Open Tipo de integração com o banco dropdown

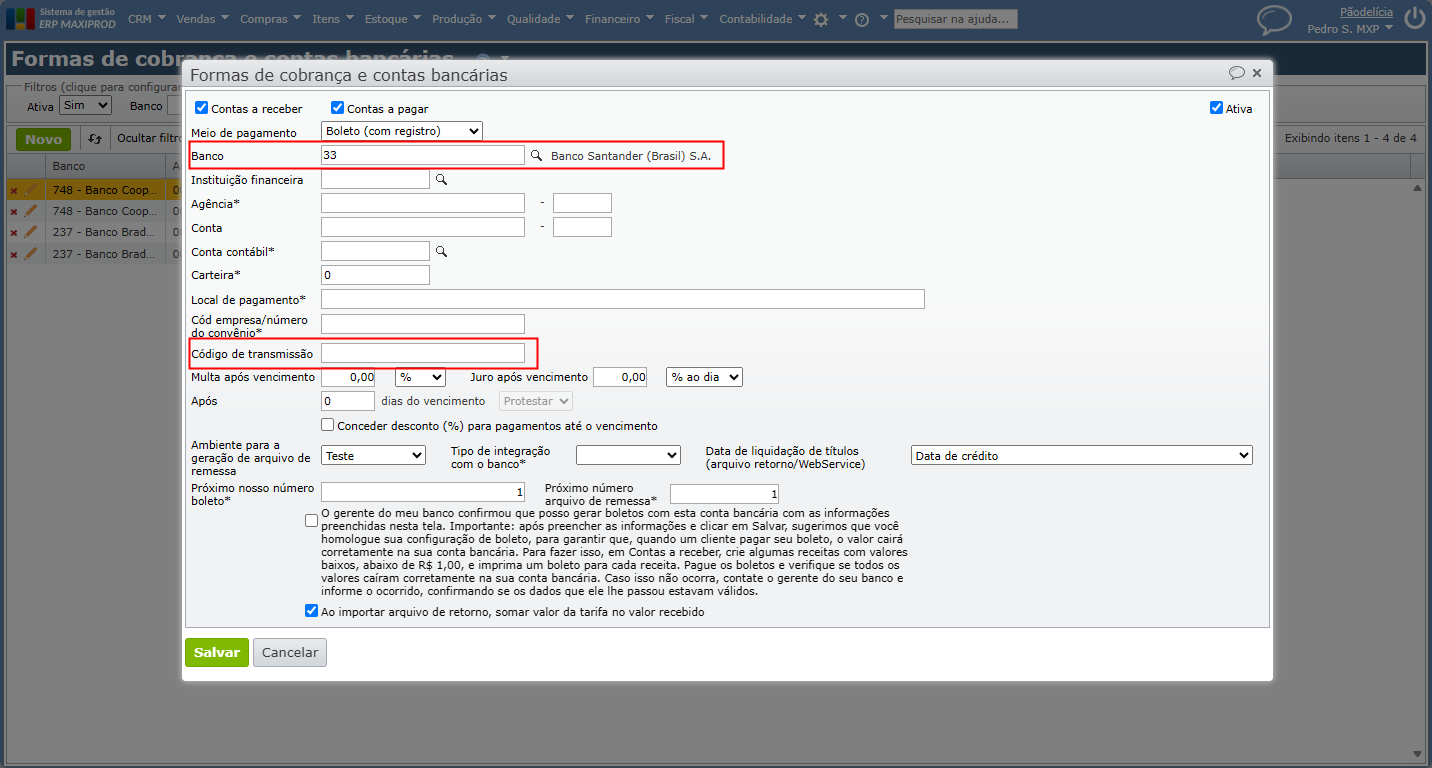628,455
